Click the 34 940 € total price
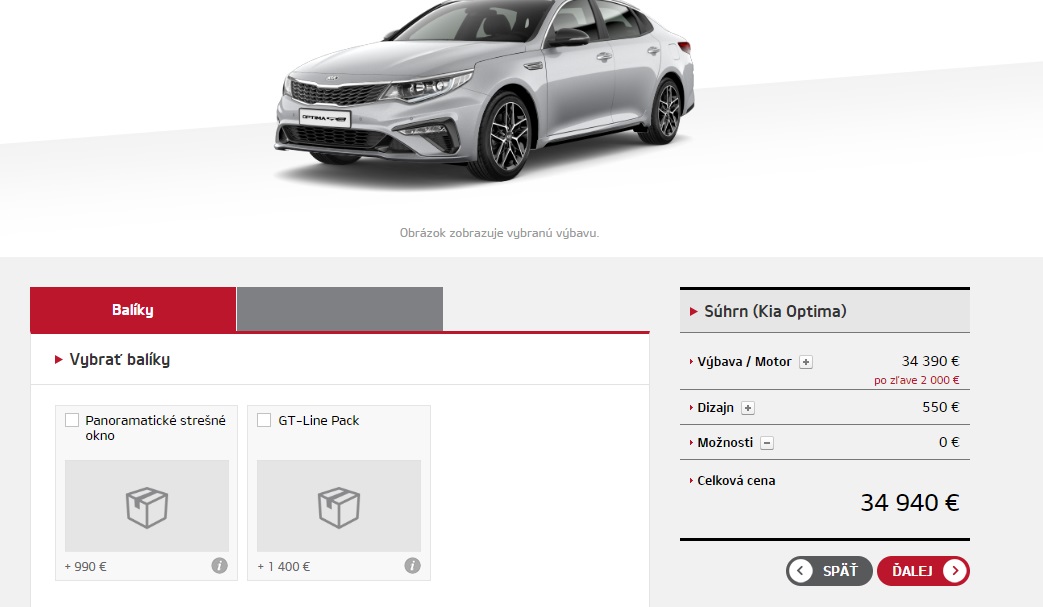 tap(910, 503)
